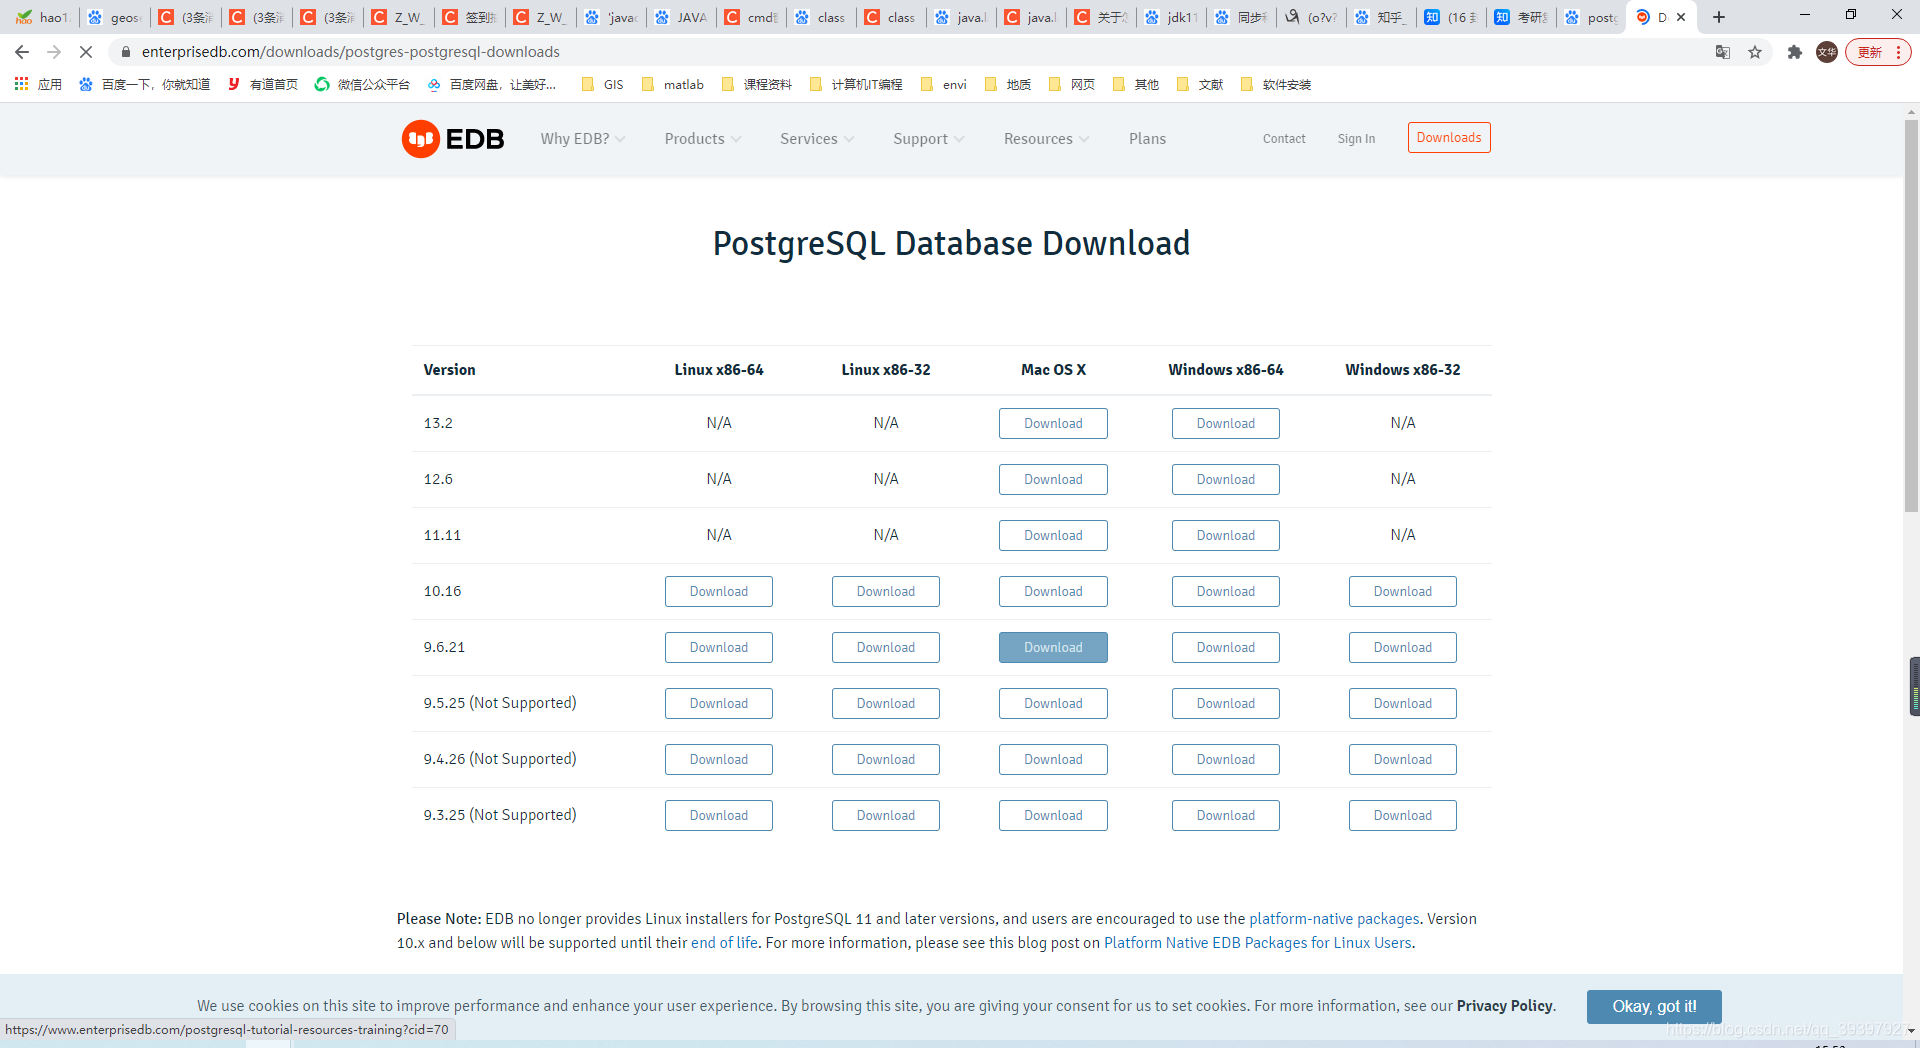Image resolution: width=1920 pixels, height=1048 pixels.
Task: Download version 11.11 for Mac OS X
Action: (x=1053, y=535)
